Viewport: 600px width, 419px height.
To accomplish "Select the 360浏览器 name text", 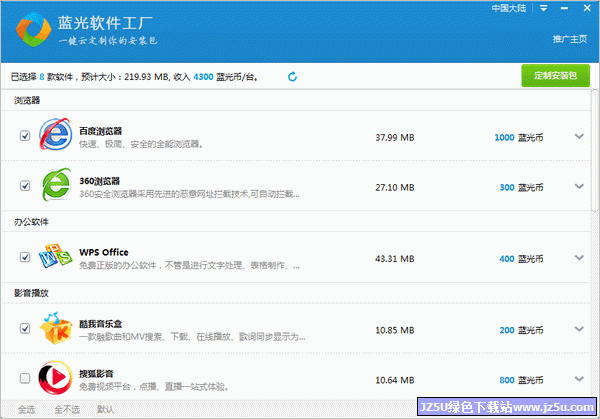I will point(99,181).
